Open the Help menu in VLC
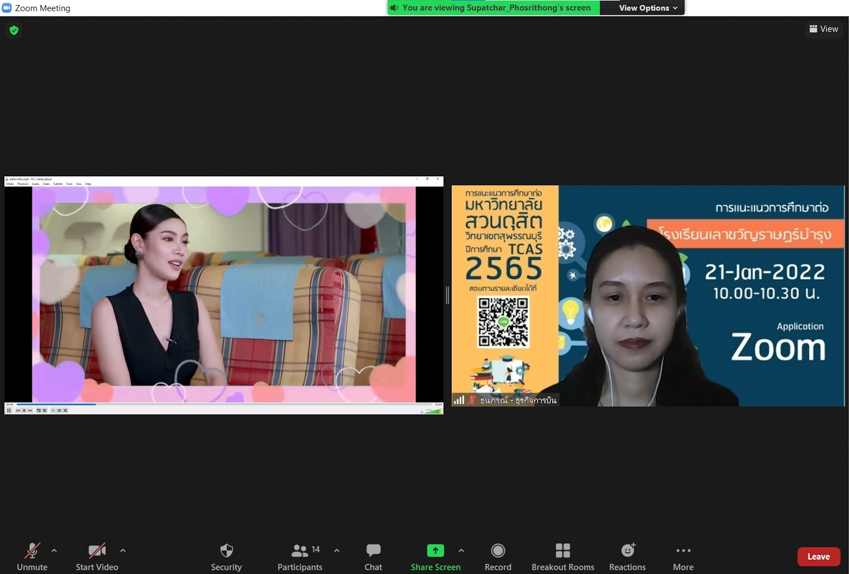850x574 pixels. pyautogui.click(x=88, y=184)
